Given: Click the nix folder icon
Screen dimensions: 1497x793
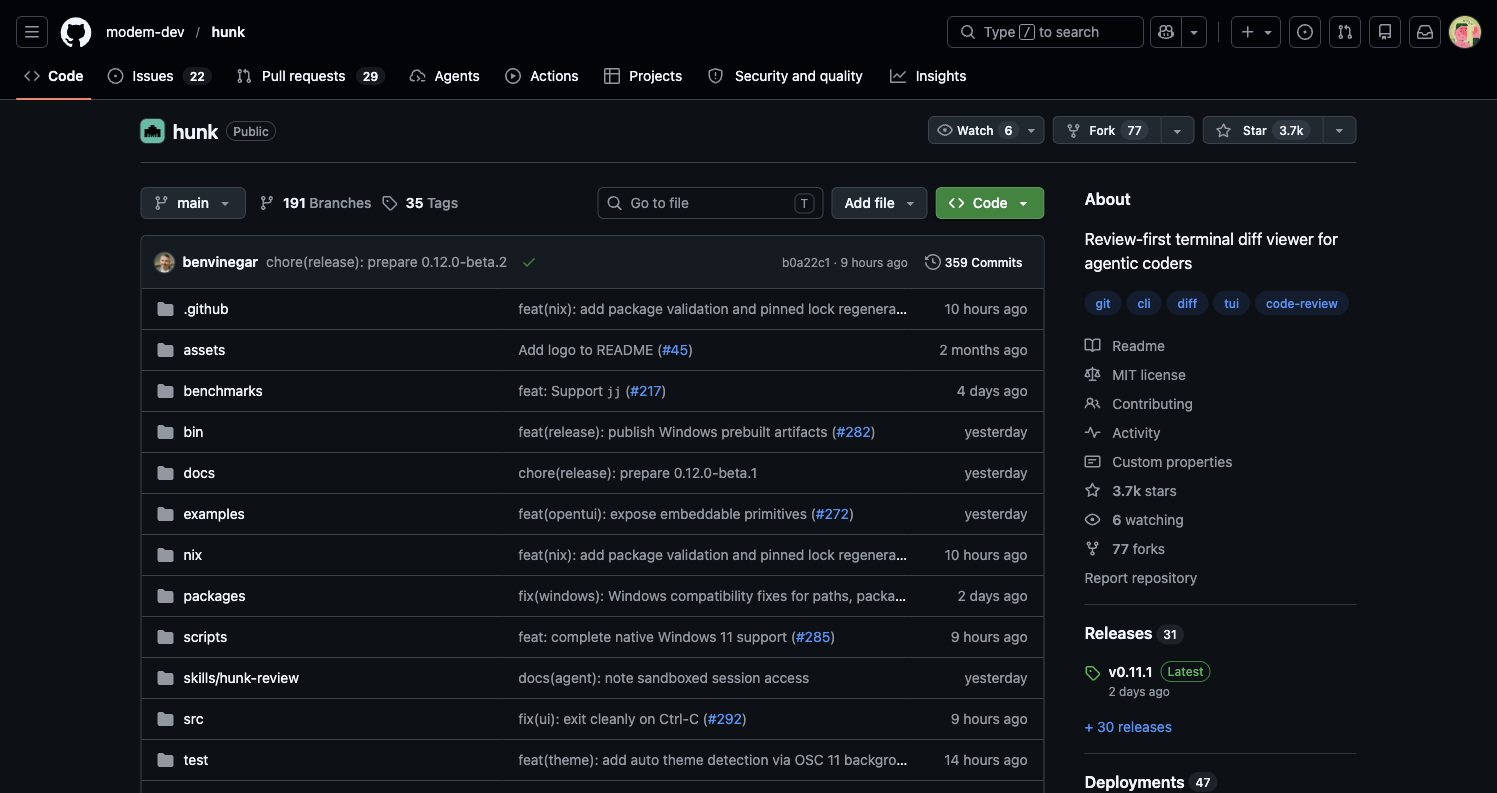Looking at the screenshot, I should click(x=165, y=555).
